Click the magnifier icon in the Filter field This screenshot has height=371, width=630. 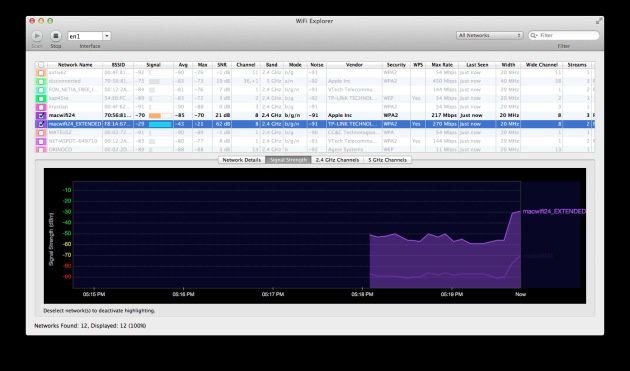[534, 35]
